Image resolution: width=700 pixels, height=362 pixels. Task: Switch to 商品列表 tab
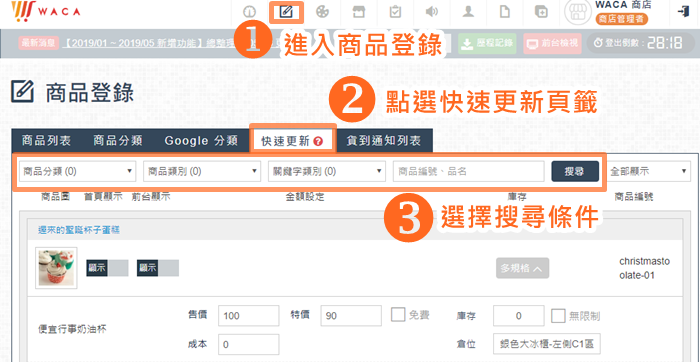tap(46, 141)
